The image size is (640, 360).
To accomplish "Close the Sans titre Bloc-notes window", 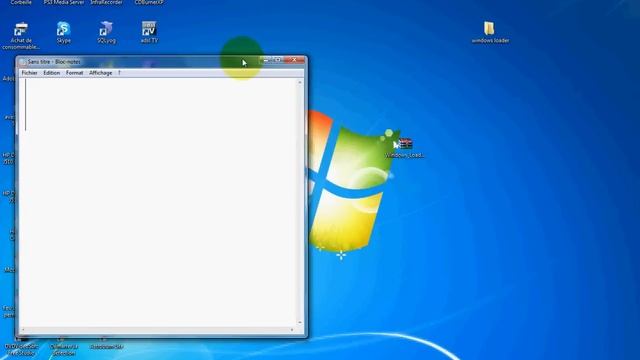I will 294,60.
